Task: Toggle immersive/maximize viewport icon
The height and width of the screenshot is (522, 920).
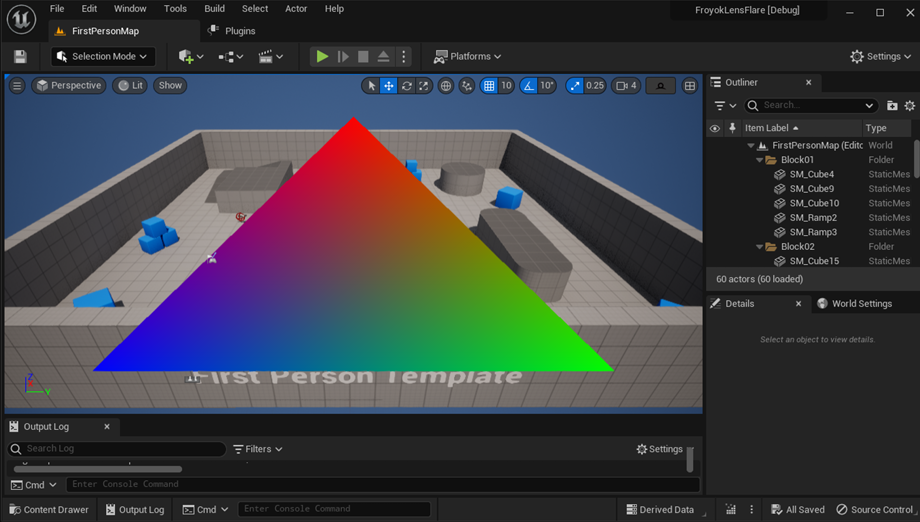Action: pos(660,86)
